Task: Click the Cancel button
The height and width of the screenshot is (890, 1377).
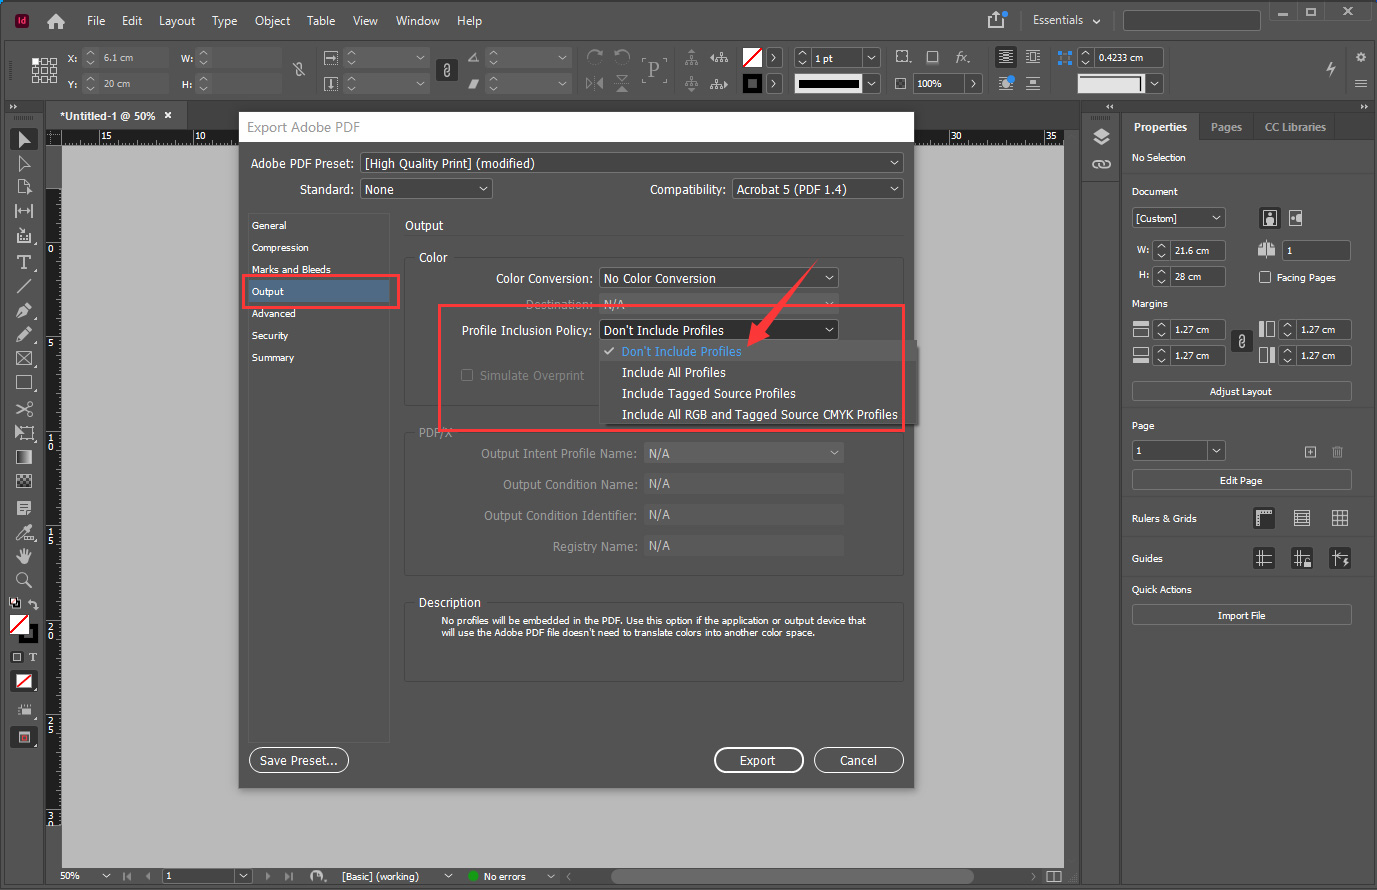Action: point(858,760)
